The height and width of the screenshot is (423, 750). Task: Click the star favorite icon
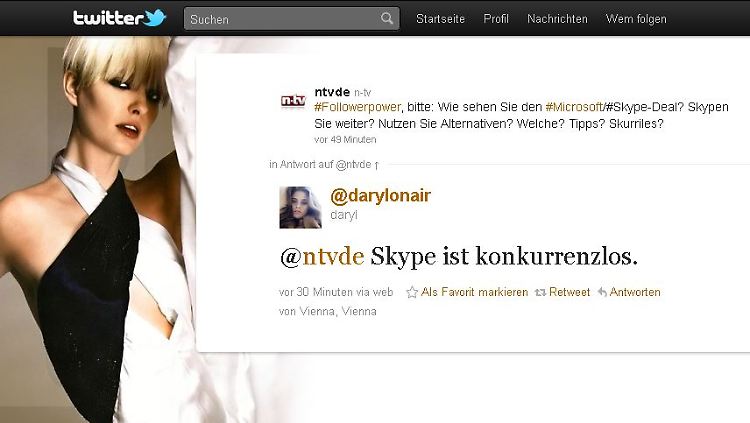click(412, 292)
